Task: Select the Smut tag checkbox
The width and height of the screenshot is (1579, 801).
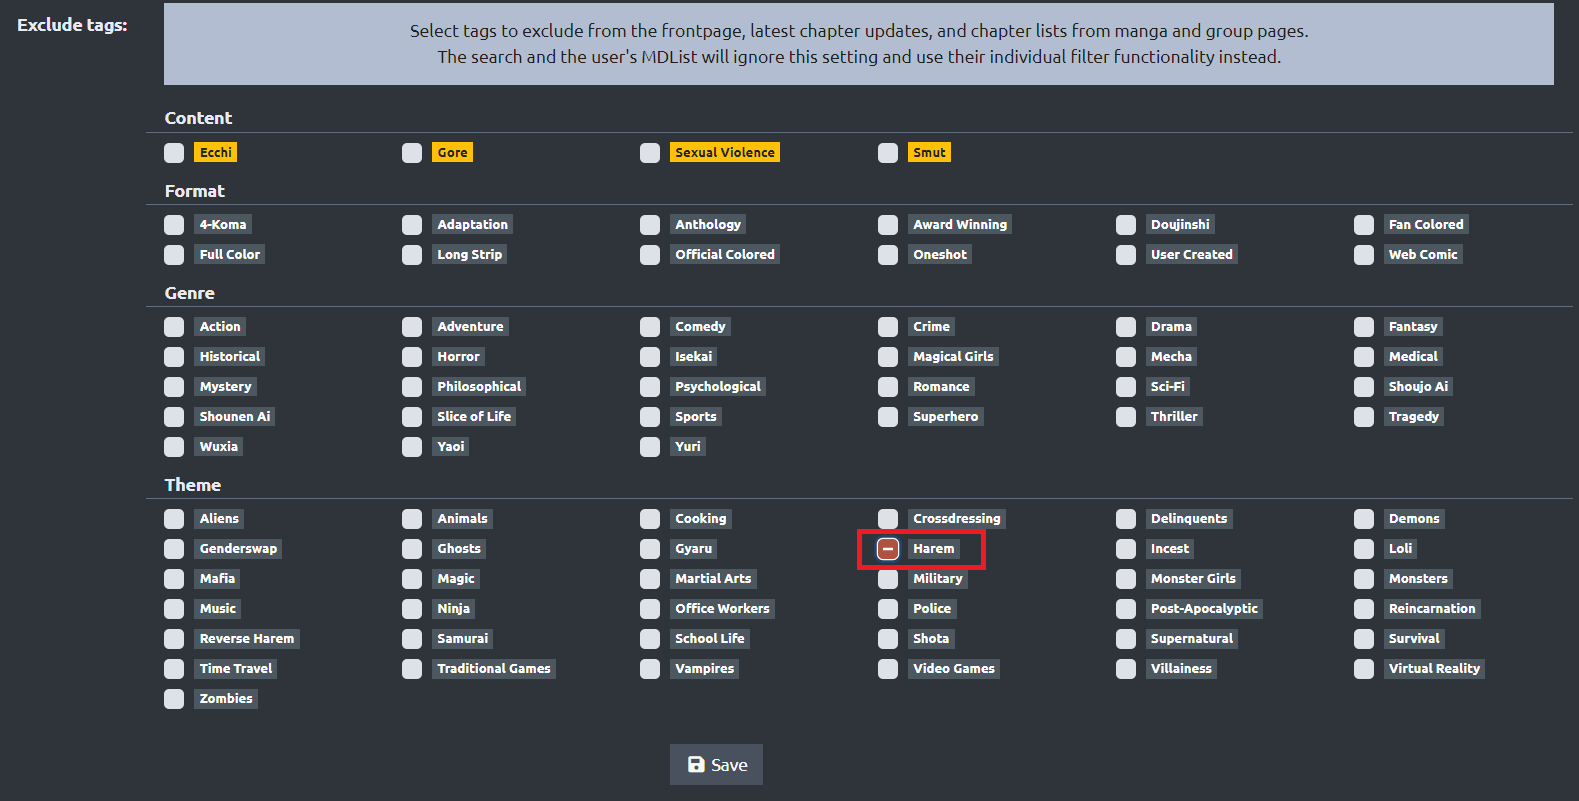Action: (x=888, y=153)
